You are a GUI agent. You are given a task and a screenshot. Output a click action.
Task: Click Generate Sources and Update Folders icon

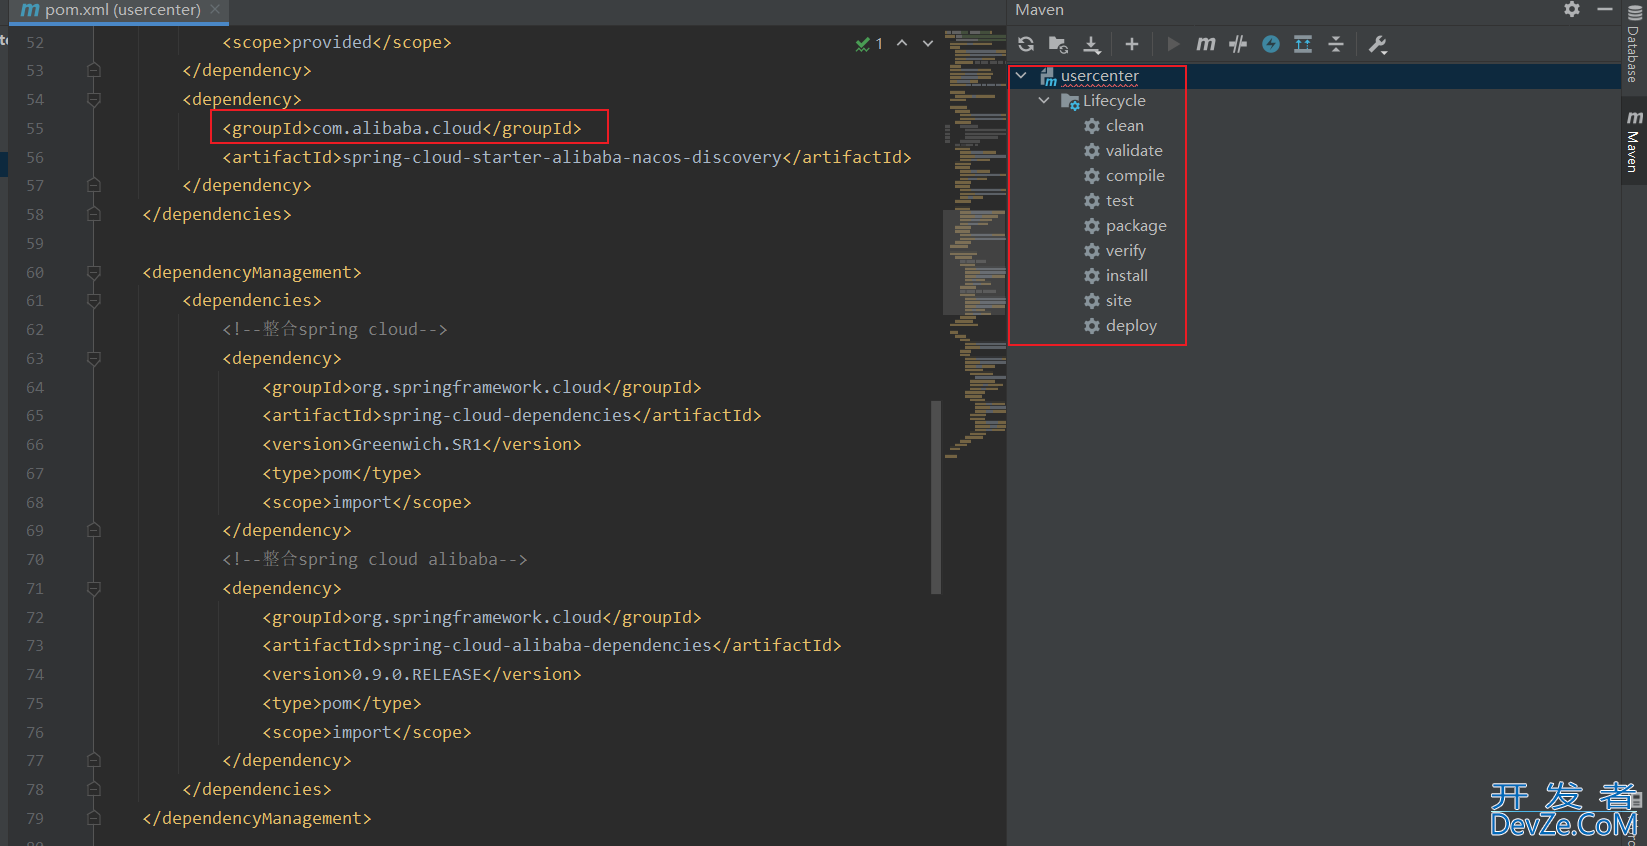1058,44
